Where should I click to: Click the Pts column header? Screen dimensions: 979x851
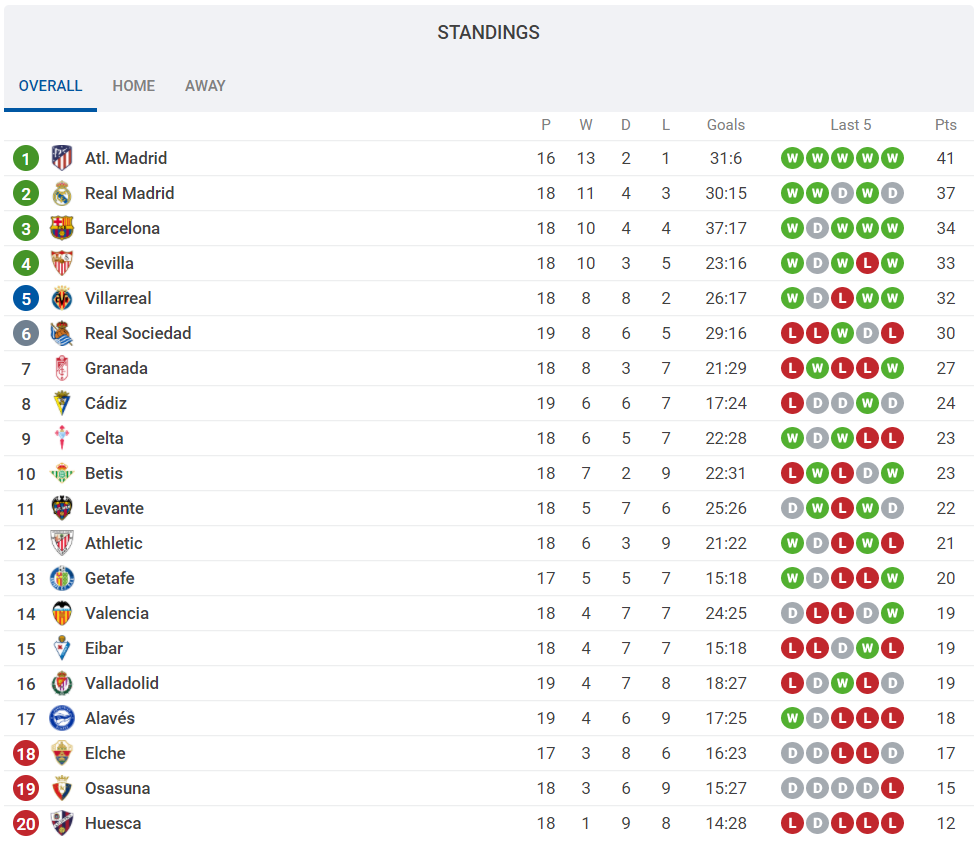945,125
